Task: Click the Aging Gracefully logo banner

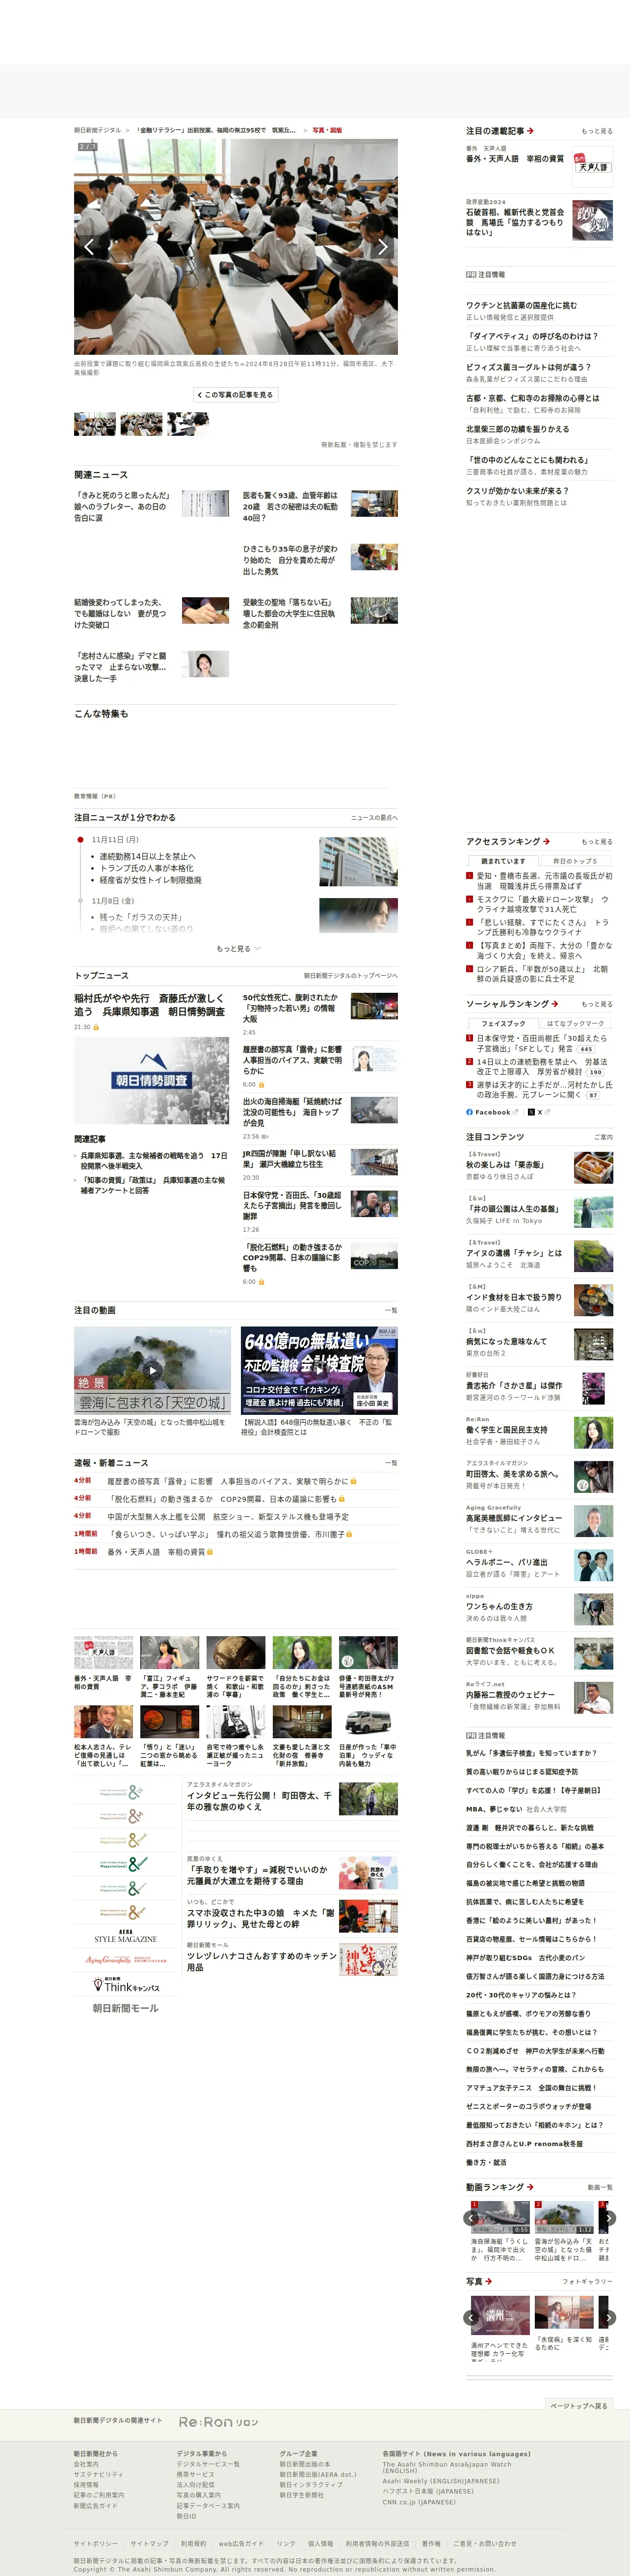Action: pyautogui.click(x=126, y=1960)
